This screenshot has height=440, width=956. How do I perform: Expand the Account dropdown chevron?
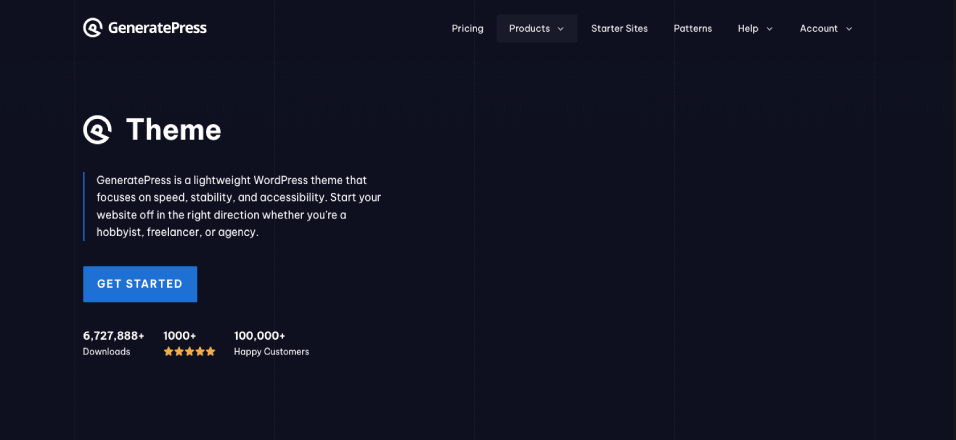tap(849, 29)
